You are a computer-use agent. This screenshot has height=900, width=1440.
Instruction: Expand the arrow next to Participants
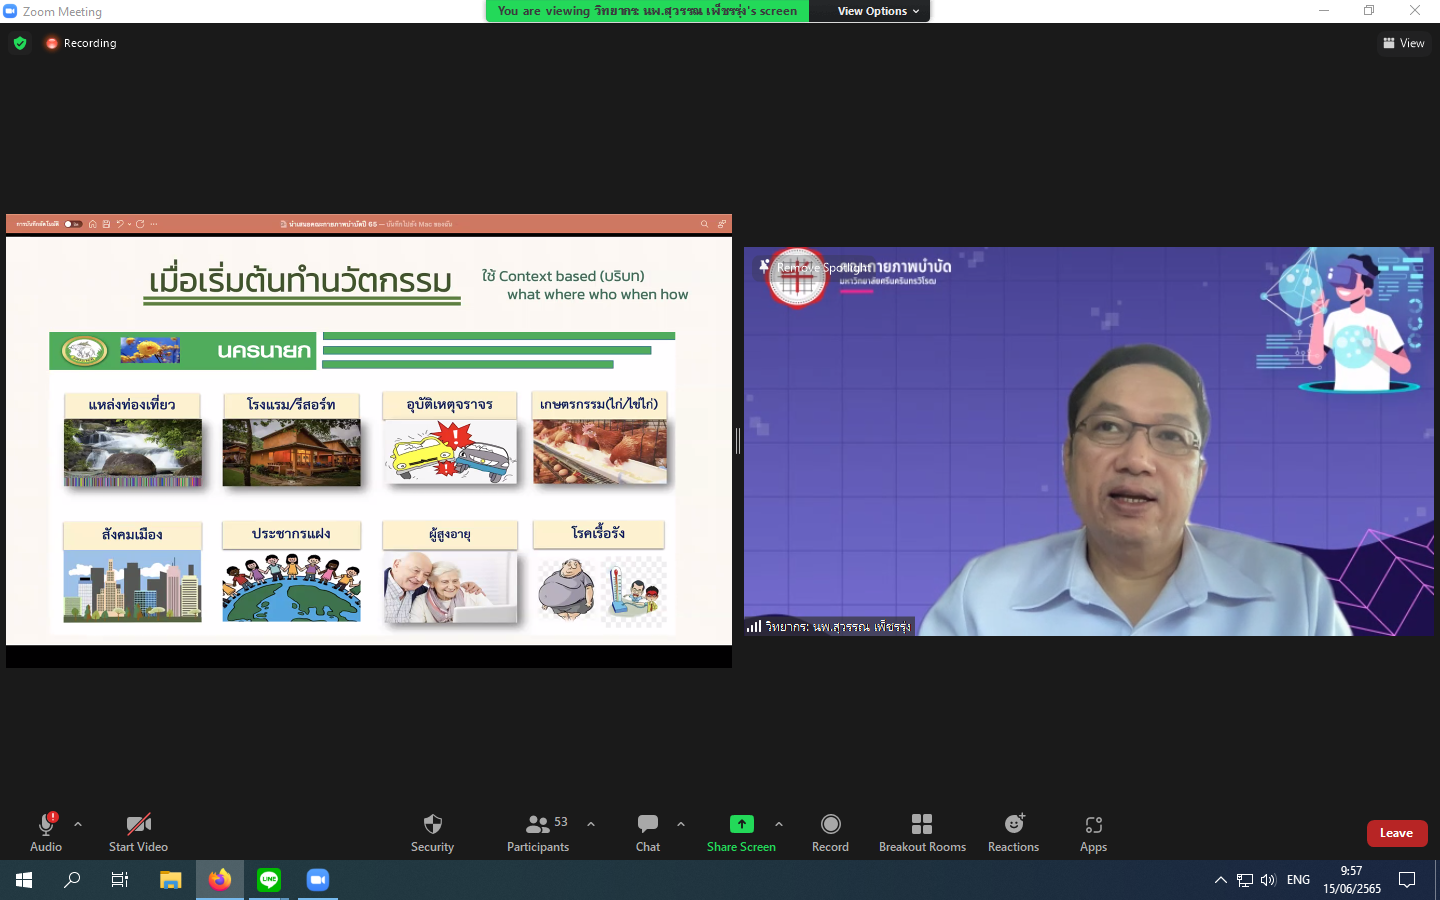point(591,824)
